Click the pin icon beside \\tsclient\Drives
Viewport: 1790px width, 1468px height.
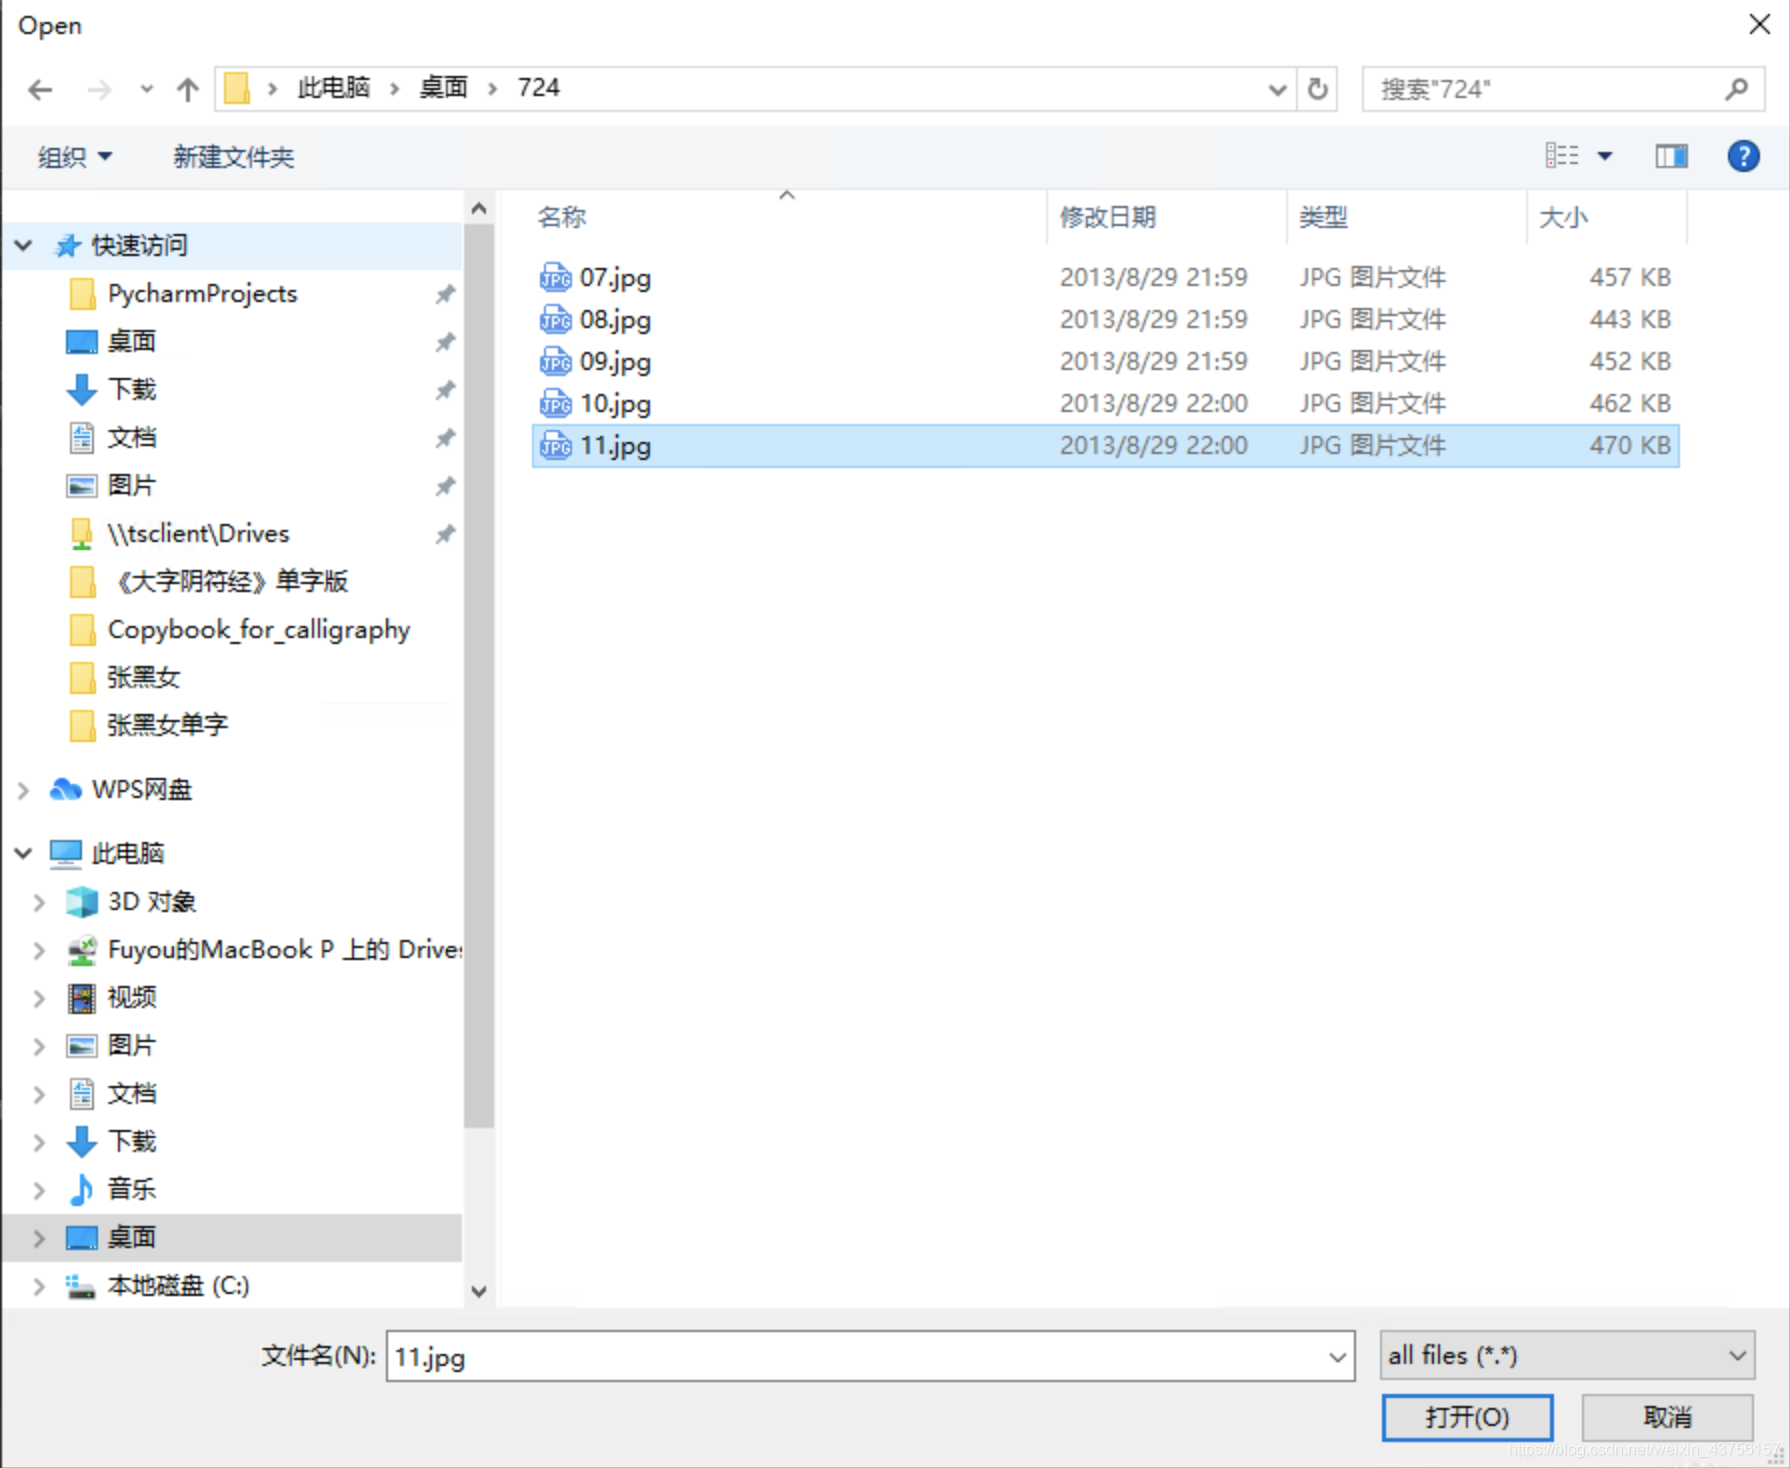tap(445, 534)
